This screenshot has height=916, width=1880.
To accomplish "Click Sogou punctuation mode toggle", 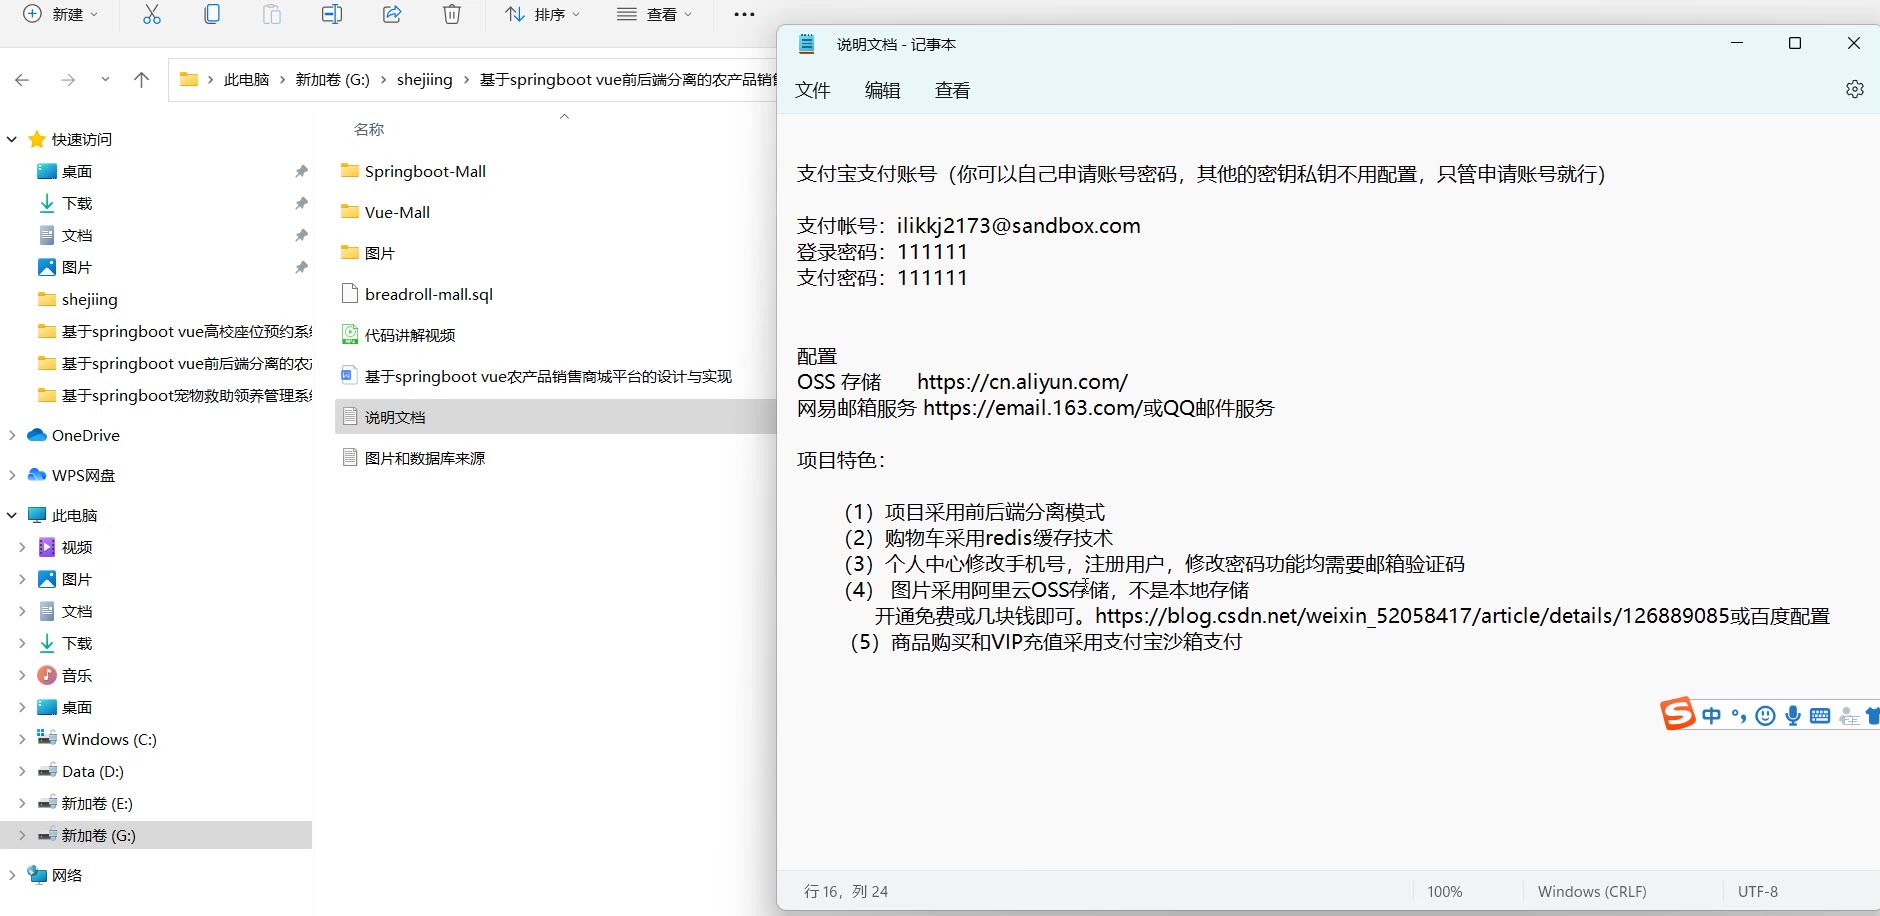I will pyautogui.click(x=1739, y=716).
